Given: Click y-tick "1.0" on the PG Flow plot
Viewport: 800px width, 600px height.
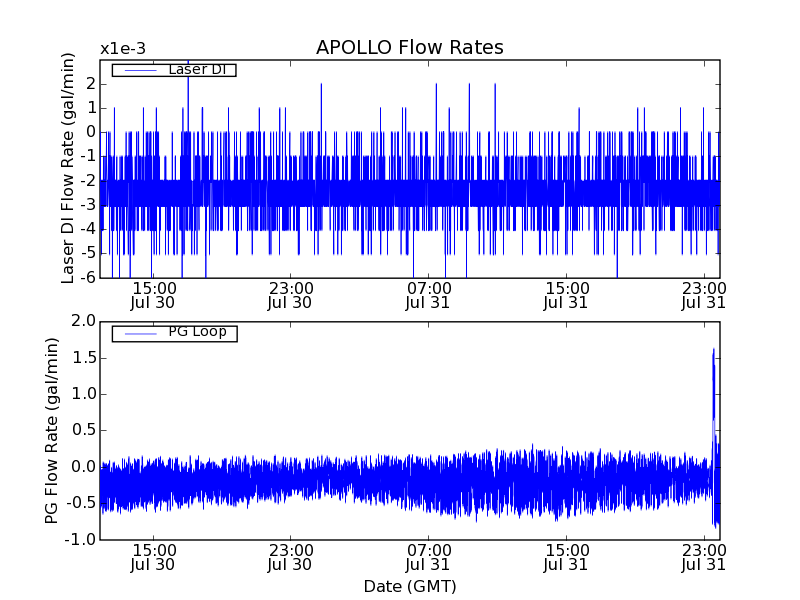Looking at the screenshot, I should (x=84, y=394).
